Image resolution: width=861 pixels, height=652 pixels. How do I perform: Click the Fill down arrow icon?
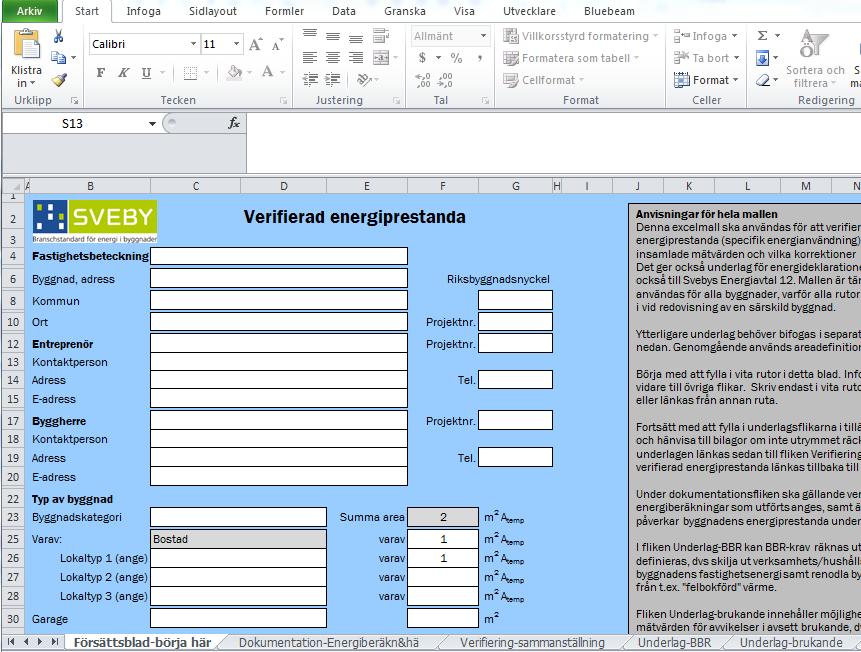[763, 58]
